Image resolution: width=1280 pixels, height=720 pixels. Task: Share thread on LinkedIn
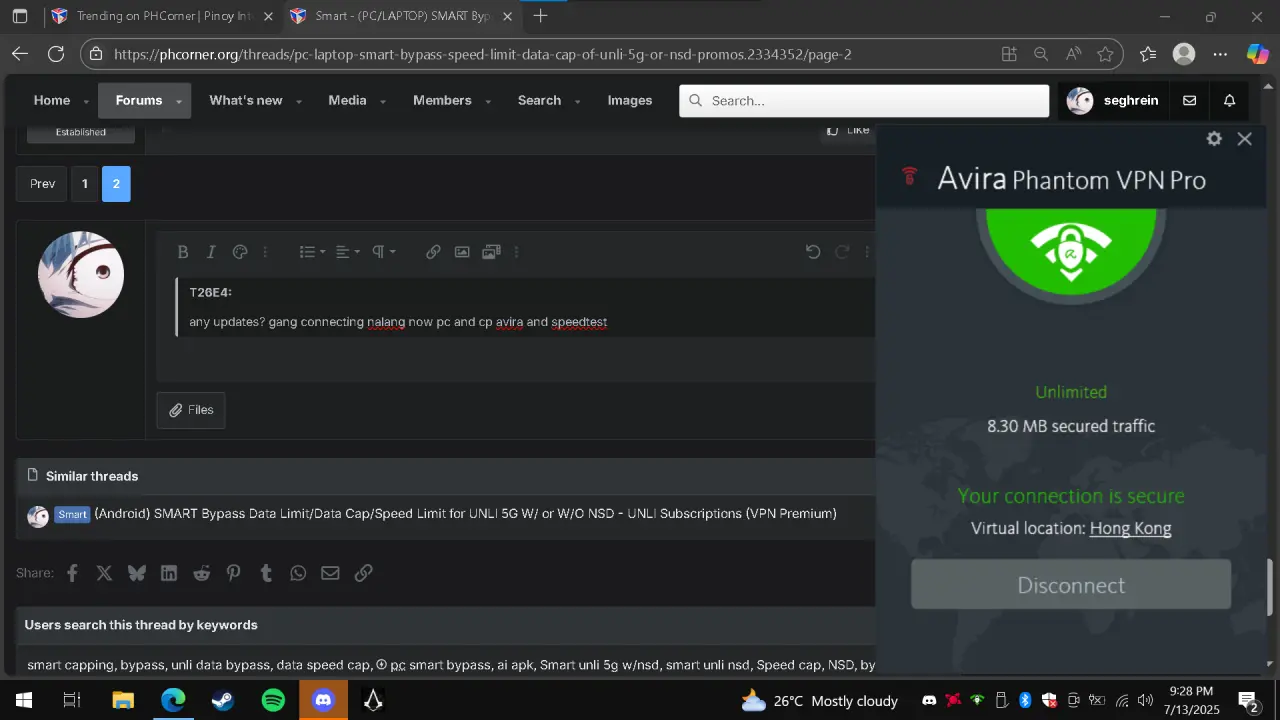169,573
